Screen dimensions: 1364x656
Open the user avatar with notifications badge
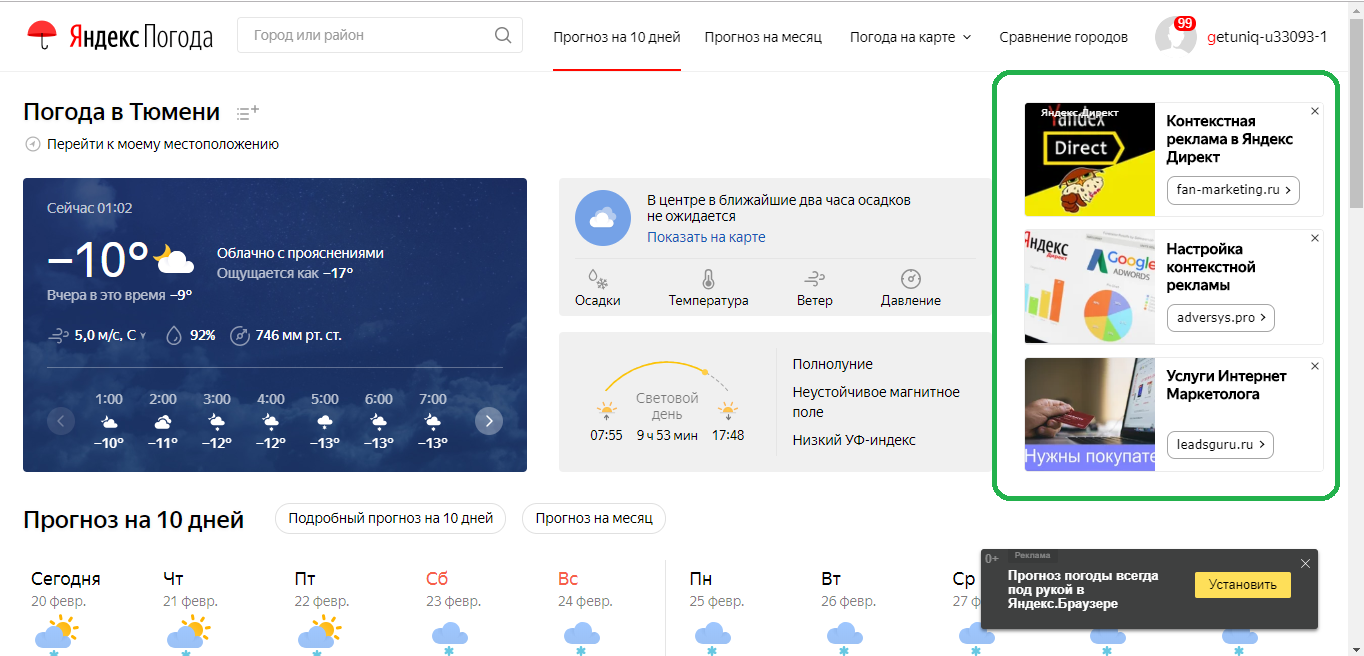pos(1175,36)
